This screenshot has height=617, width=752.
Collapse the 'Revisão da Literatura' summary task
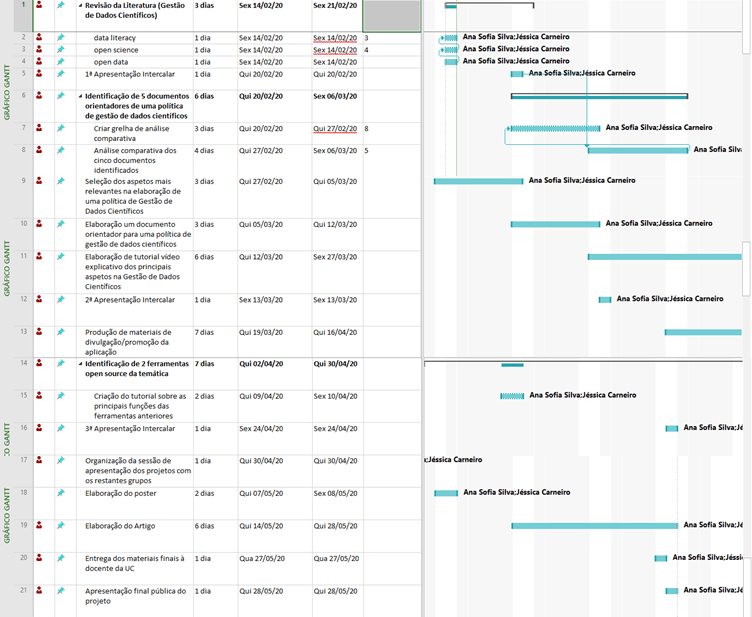click(81, 5)
